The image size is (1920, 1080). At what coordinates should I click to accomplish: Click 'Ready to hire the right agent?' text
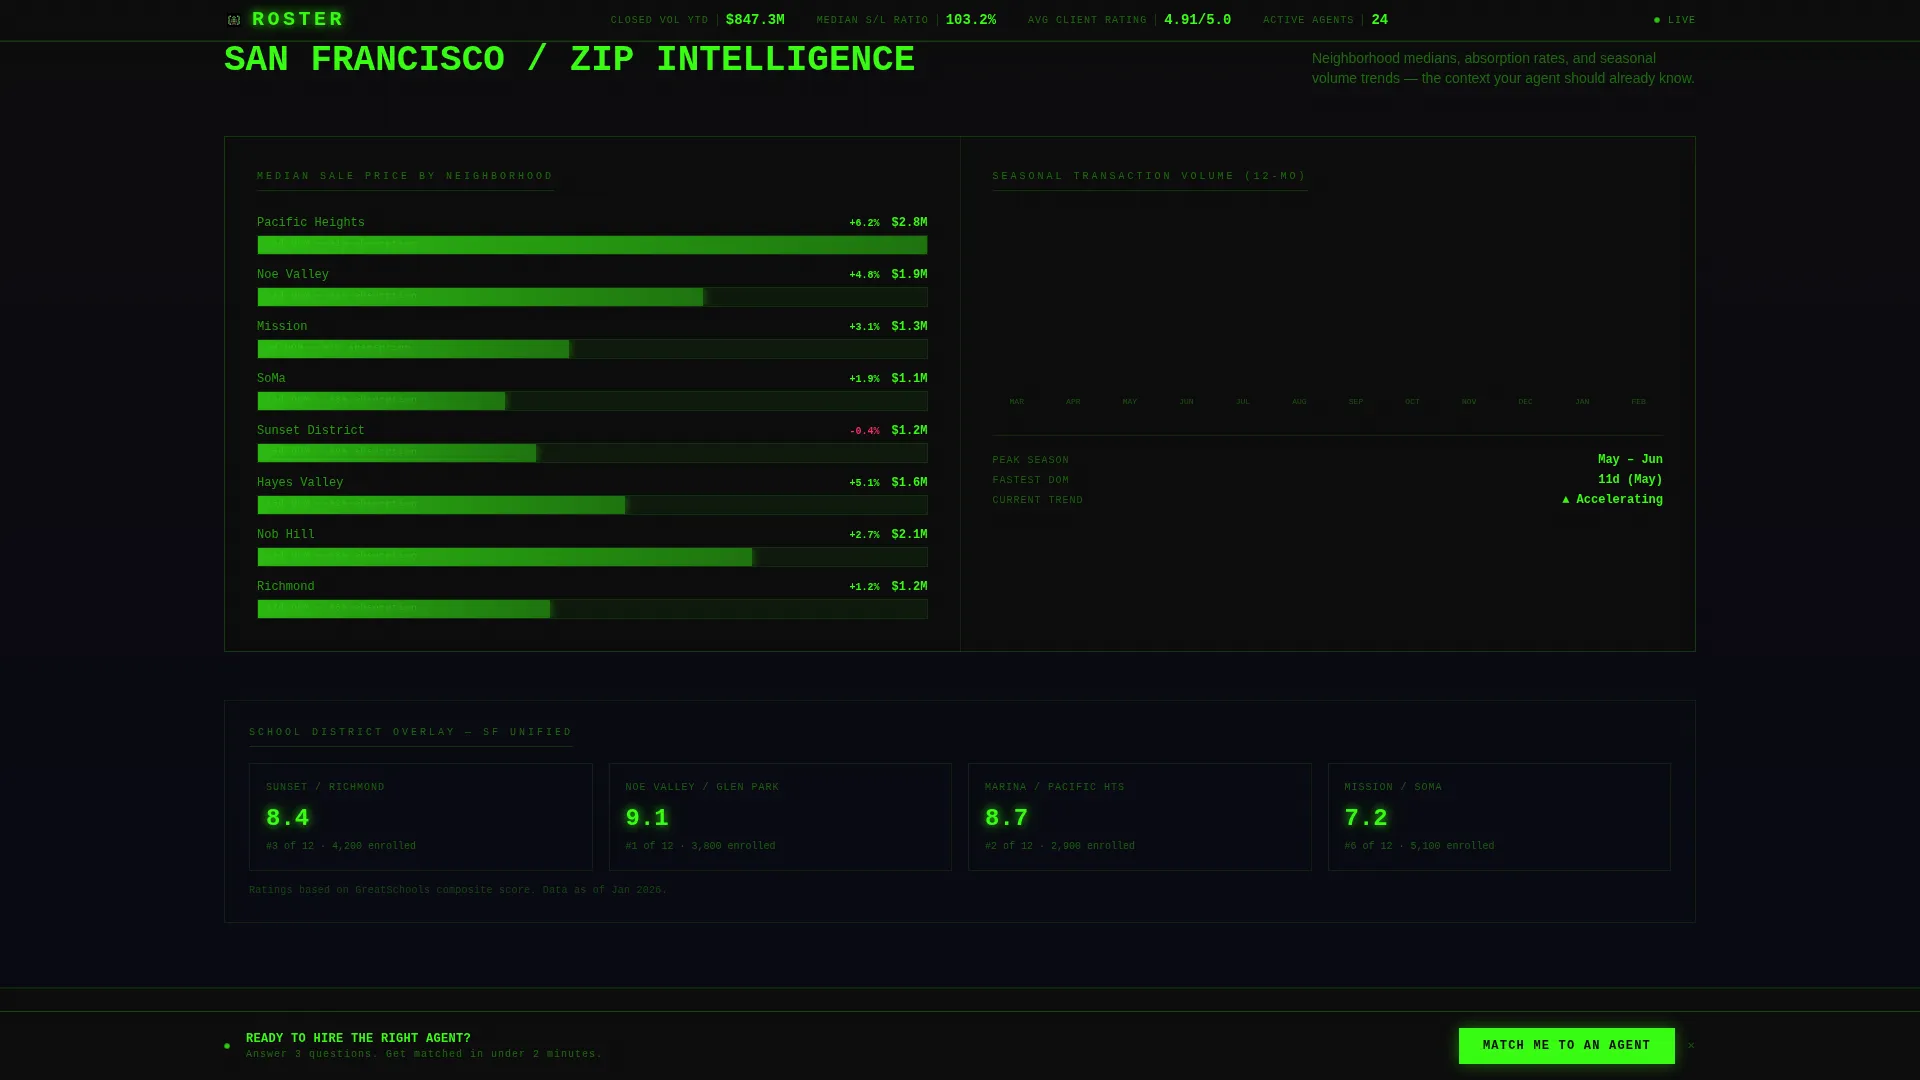pyautogui.click(x=358, y=1039)
